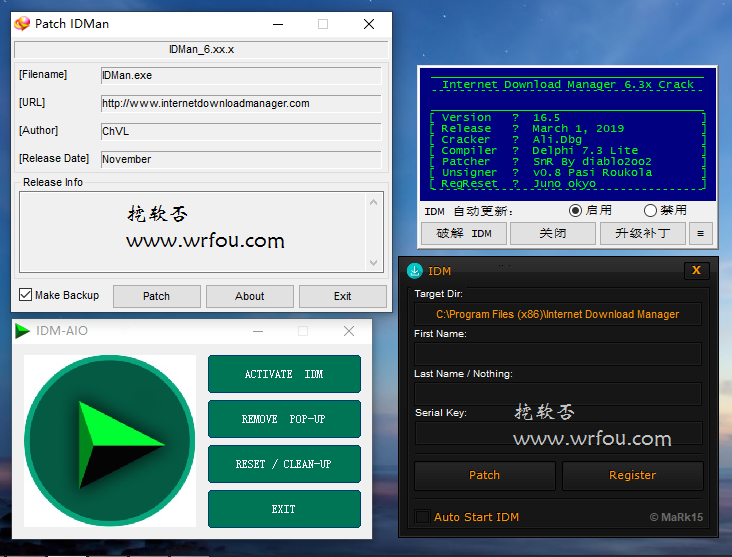Click orange Patch button in dark IDM window

[485, 475]
